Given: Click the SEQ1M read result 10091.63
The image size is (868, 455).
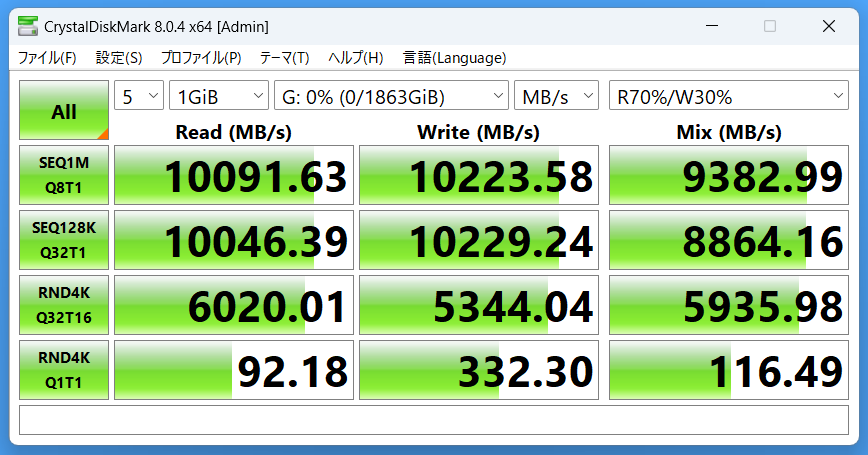Looking at the screenshot, I should pos(234,175).
